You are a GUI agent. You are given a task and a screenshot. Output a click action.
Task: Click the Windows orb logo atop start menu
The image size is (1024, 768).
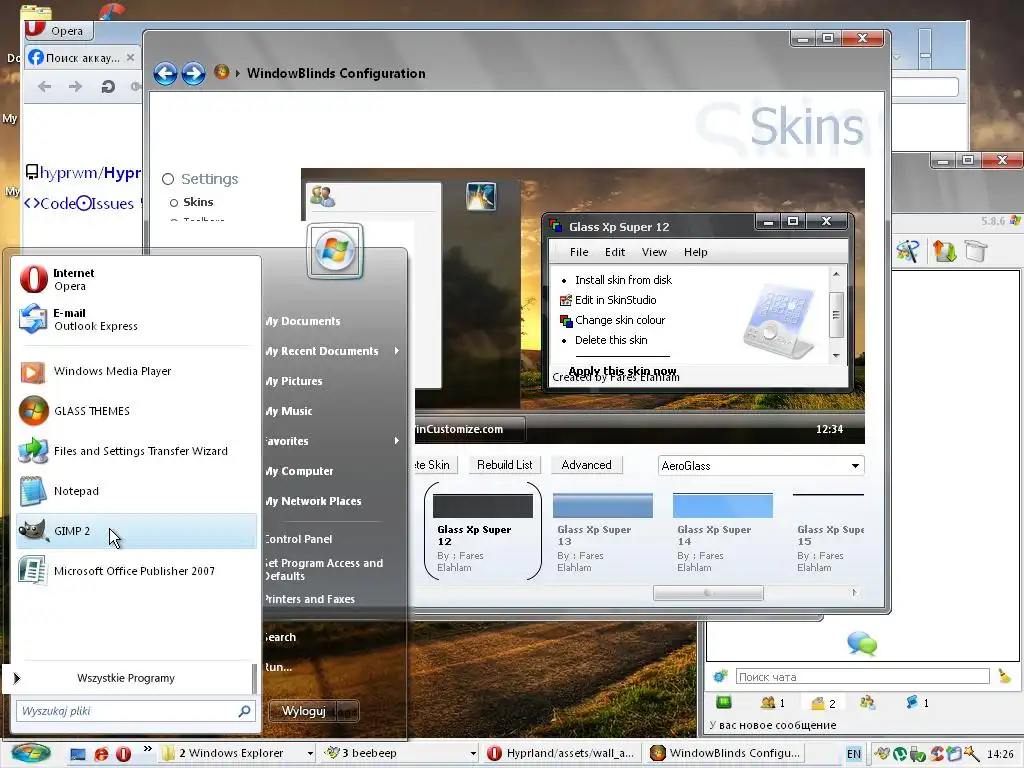click(x=334, y=251)
